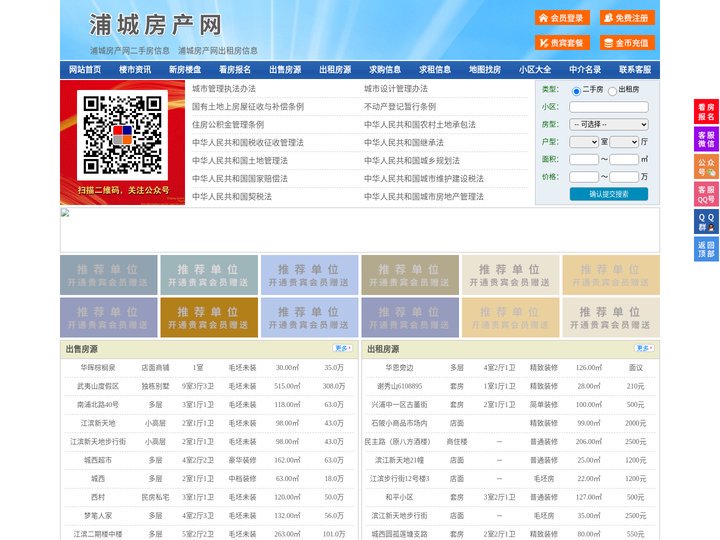This screenshot has height=540, width=720.
Task: Click the brown-gold 推荐单位 tile
Action: click(x=209, y=317)
